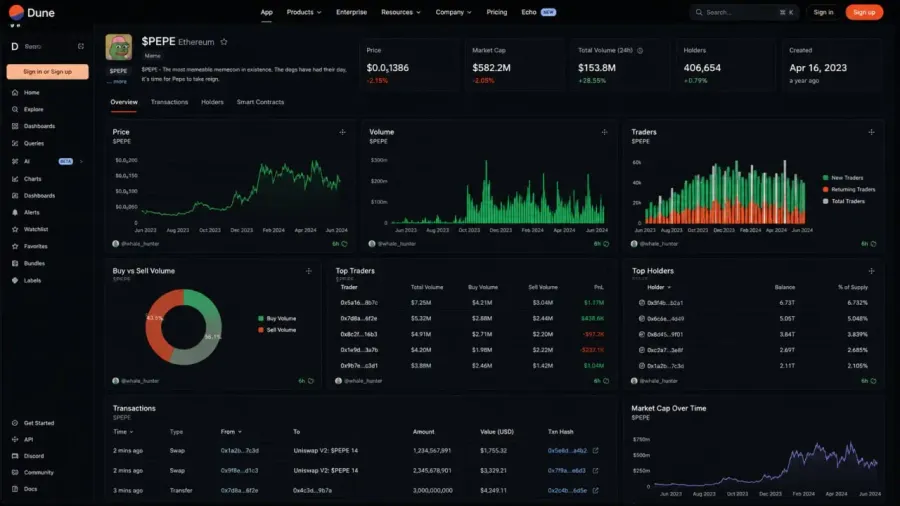This screenshot has height=506, width=900.
Task: Open Bundles in the sidebar
Action: pos(28,263)
